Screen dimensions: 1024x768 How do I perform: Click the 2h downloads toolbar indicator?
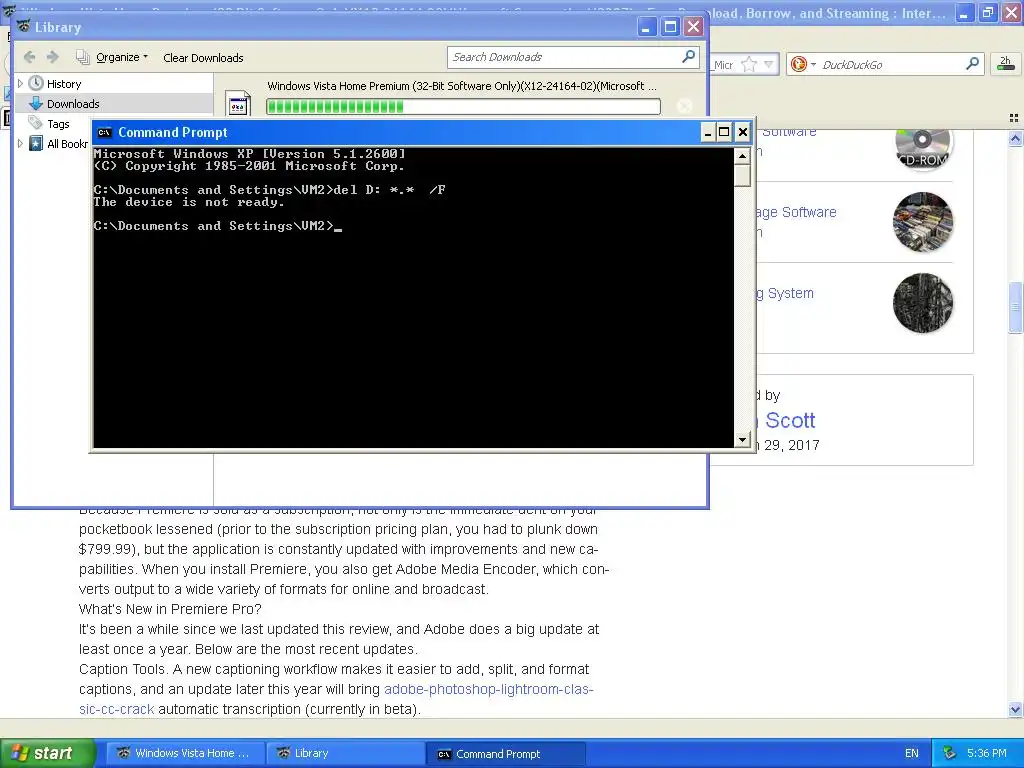[1005, 63]
